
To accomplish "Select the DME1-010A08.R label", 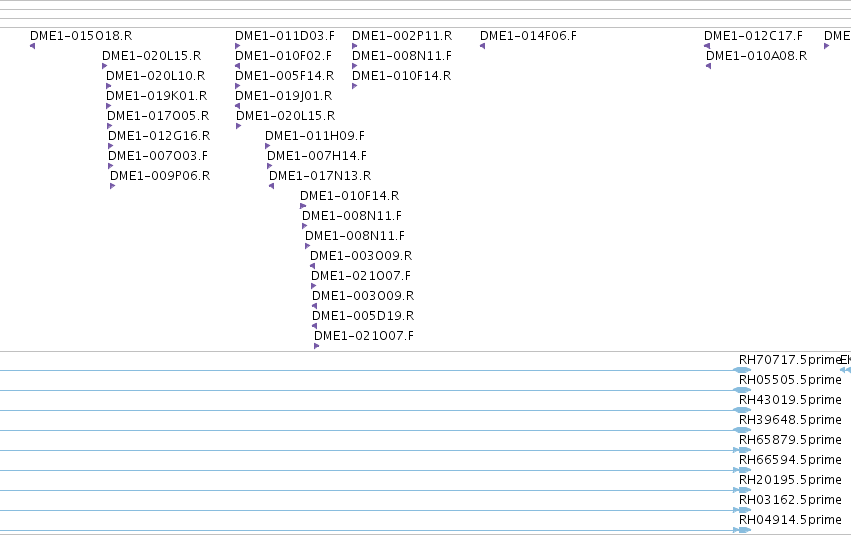I will pyautogui.click(x=757, y=56).
